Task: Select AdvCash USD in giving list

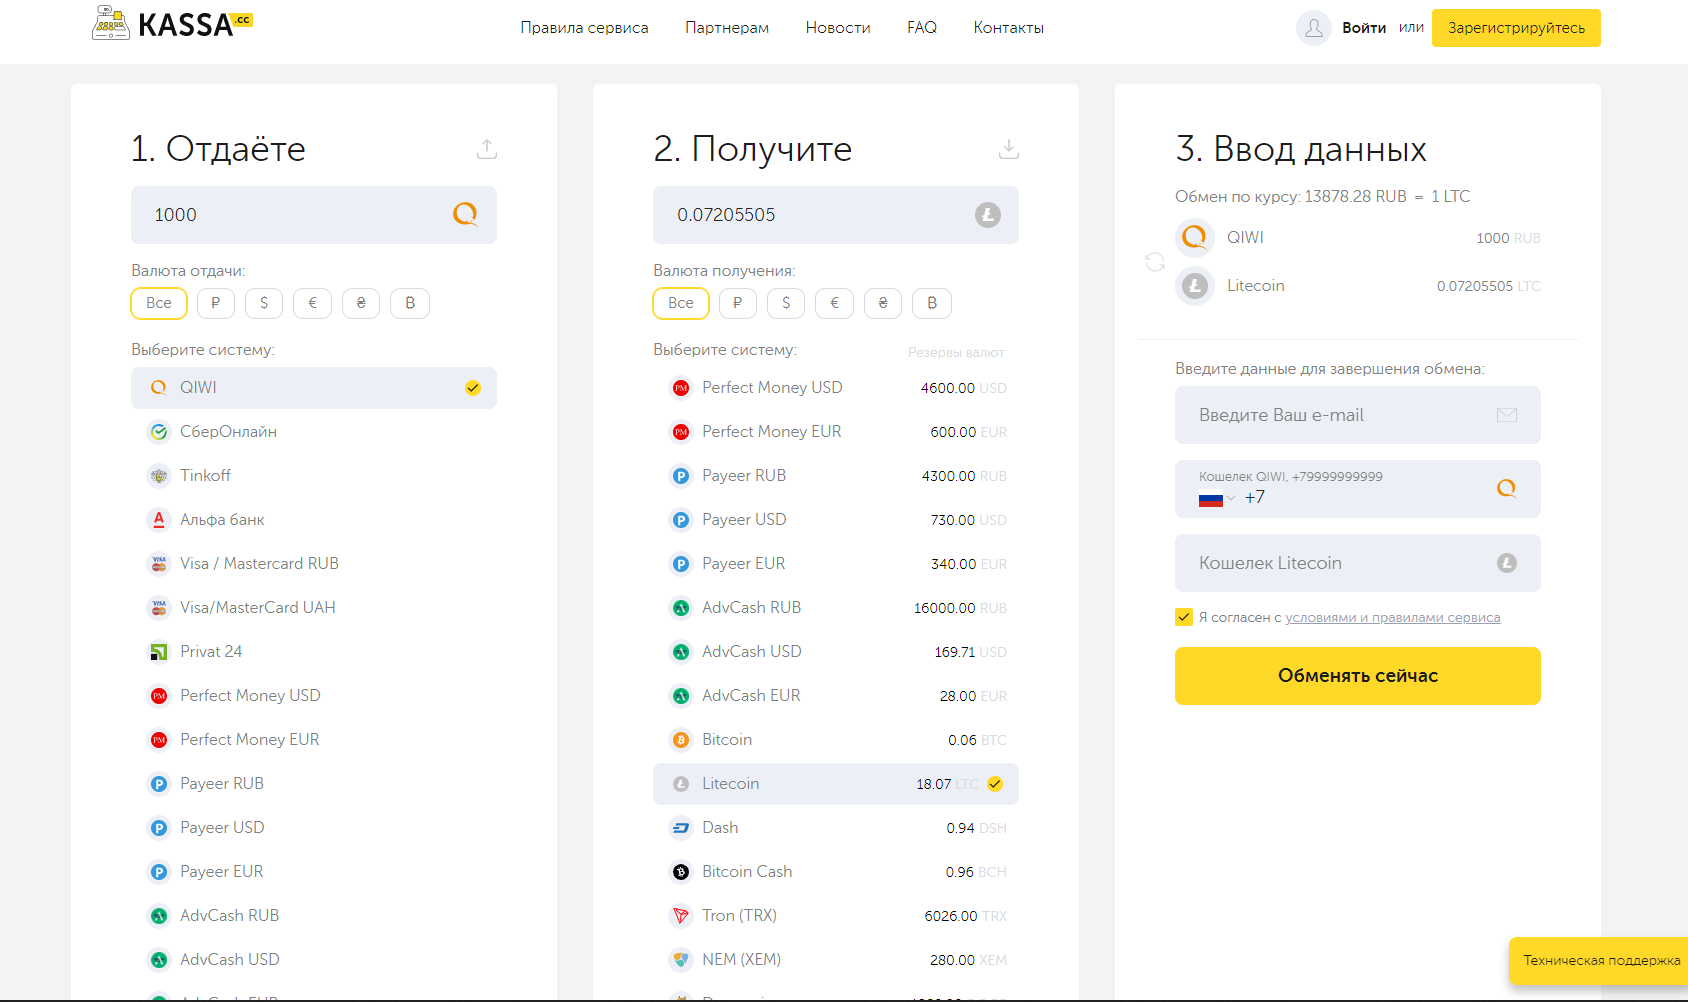Action: [314, 960]
